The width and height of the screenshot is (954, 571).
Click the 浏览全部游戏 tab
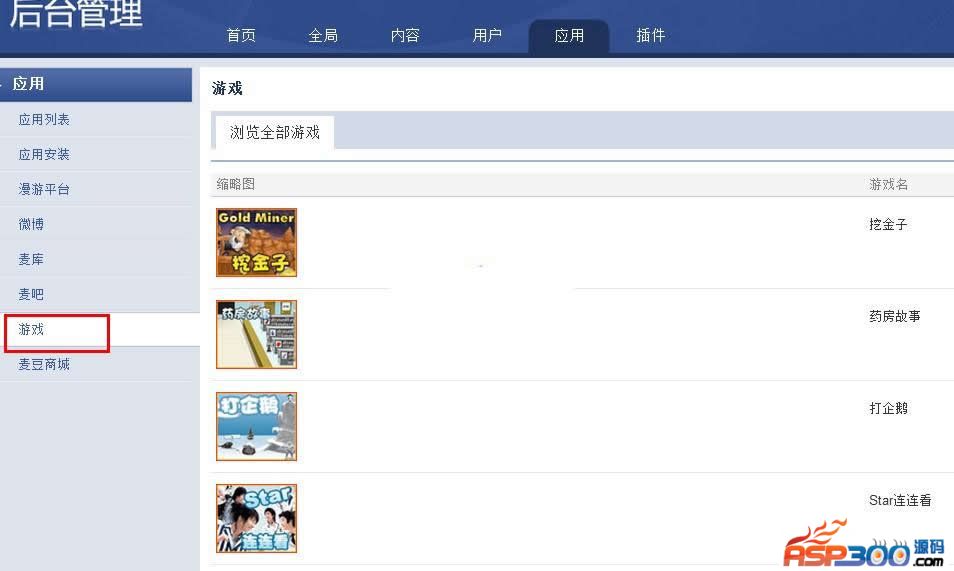click(x=274, y=132)
